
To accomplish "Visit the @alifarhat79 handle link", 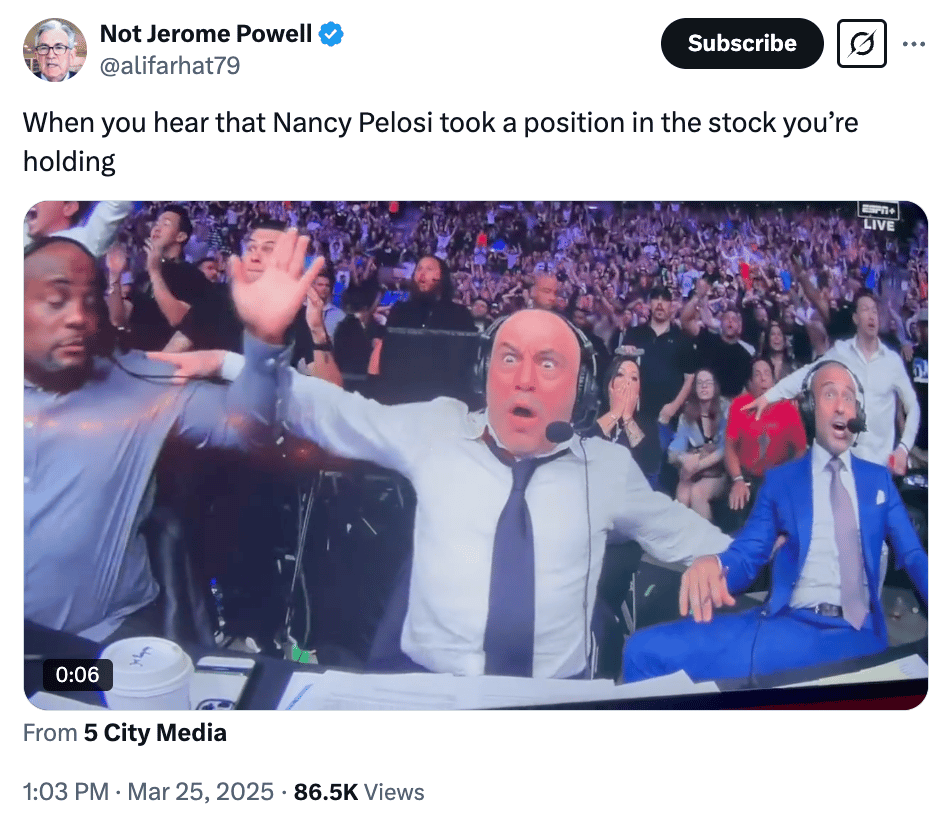I will click(169, 65).
